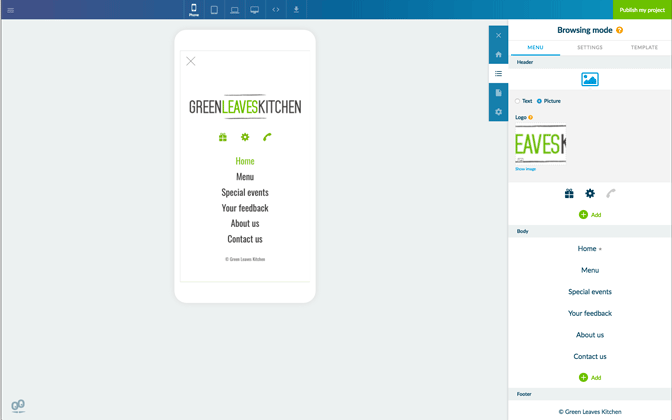Click Add button below header icons

[590, 214]
